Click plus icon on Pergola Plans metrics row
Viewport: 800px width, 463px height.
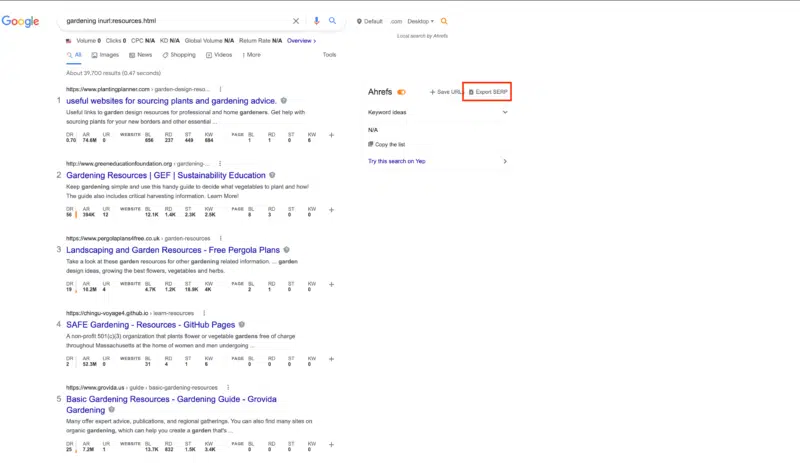pyautogui.click(x=331, y=284)
